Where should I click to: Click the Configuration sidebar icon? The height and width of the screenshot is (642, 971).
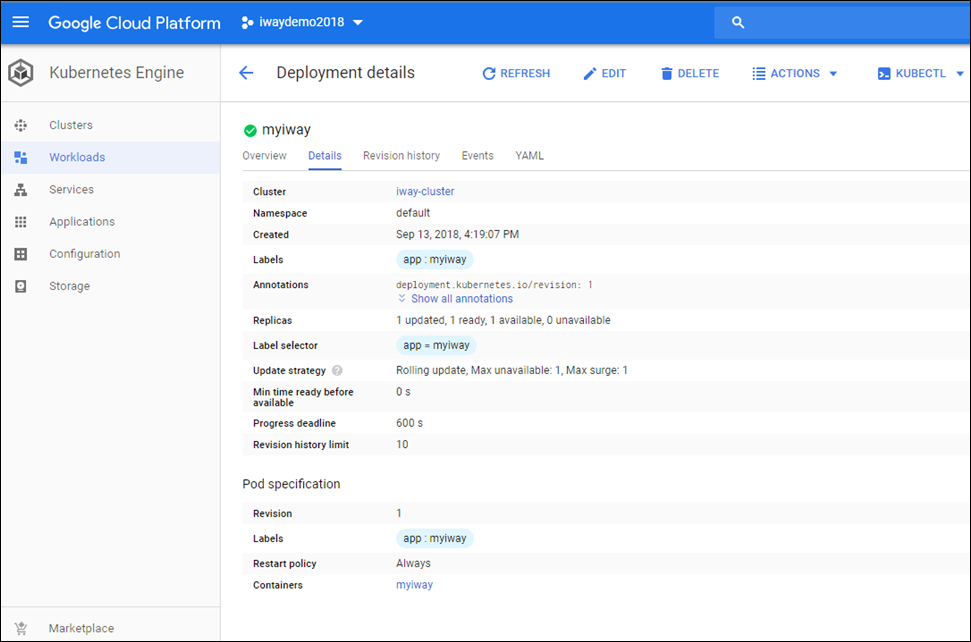pos(20,254)
